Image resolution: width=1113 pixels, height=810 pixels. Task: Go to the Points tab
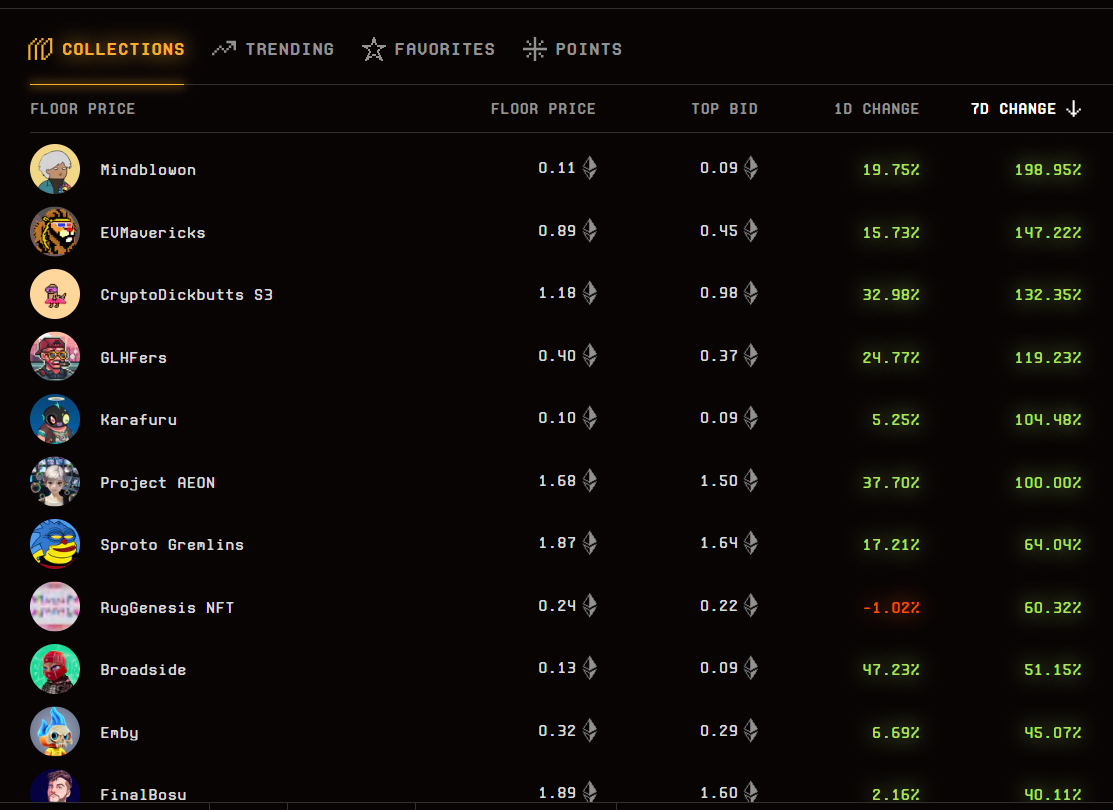click(572, 49)
